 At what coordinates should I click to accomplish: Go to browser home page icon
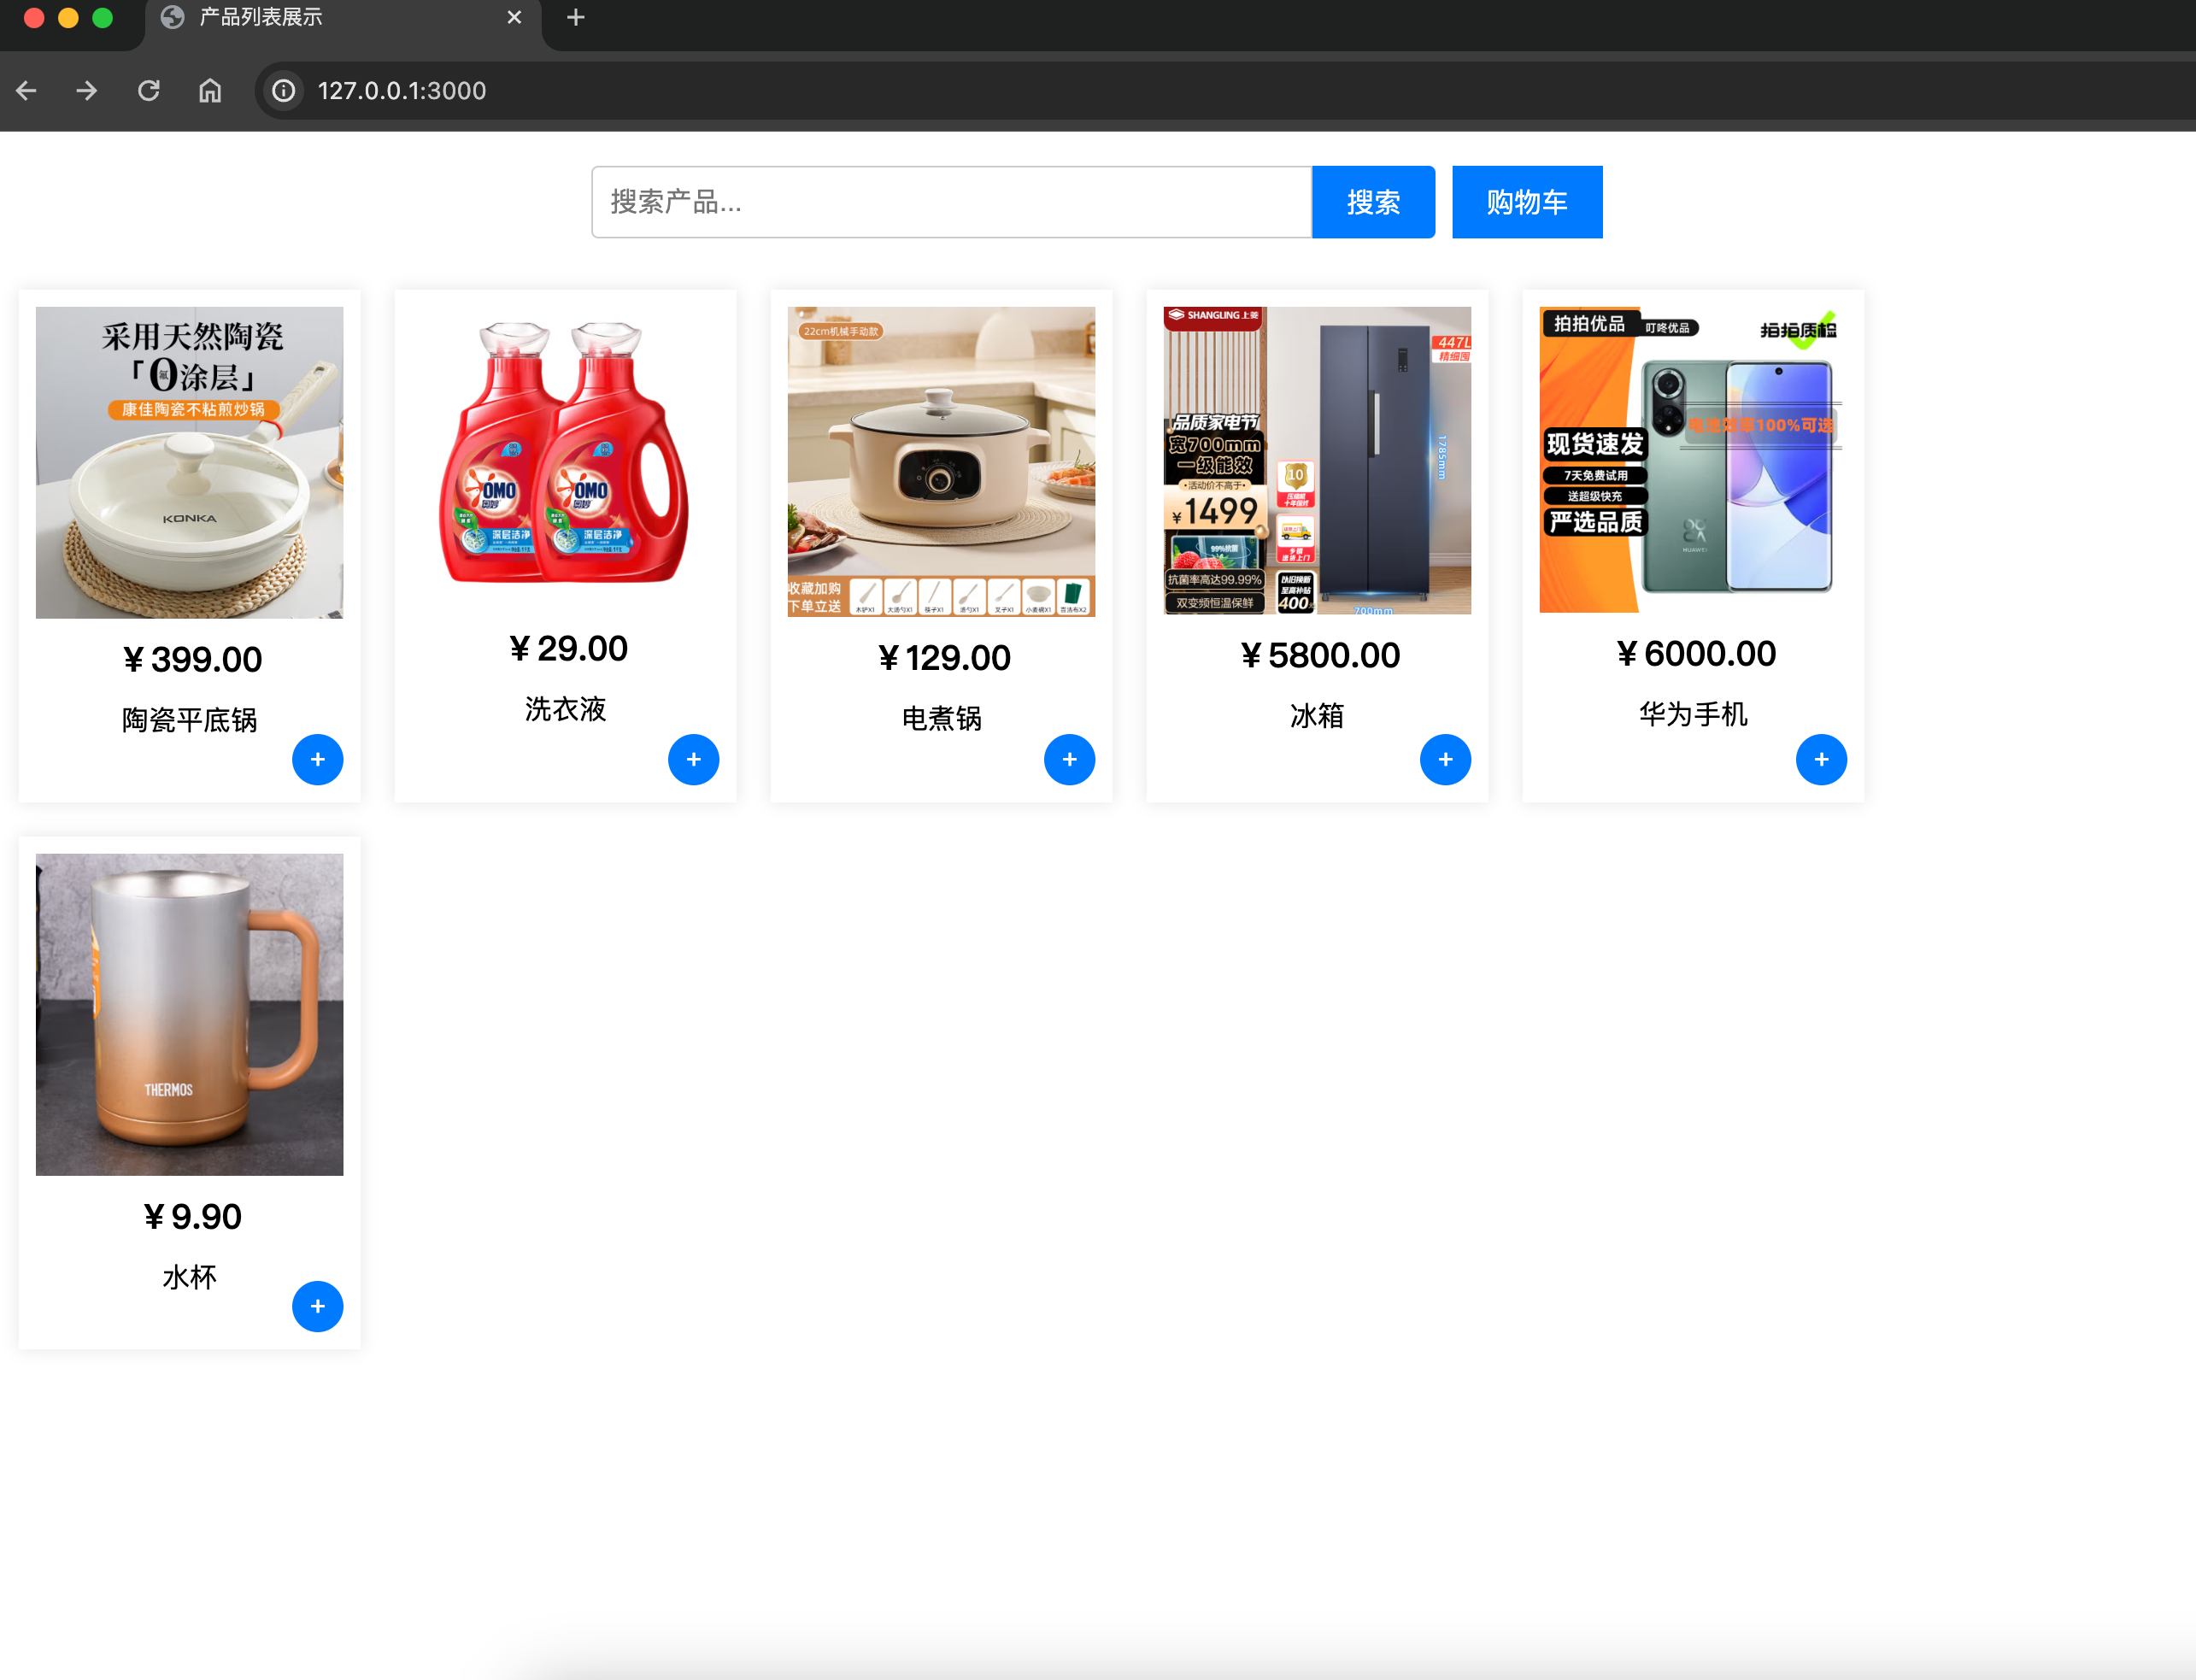(x=210, y=91)
